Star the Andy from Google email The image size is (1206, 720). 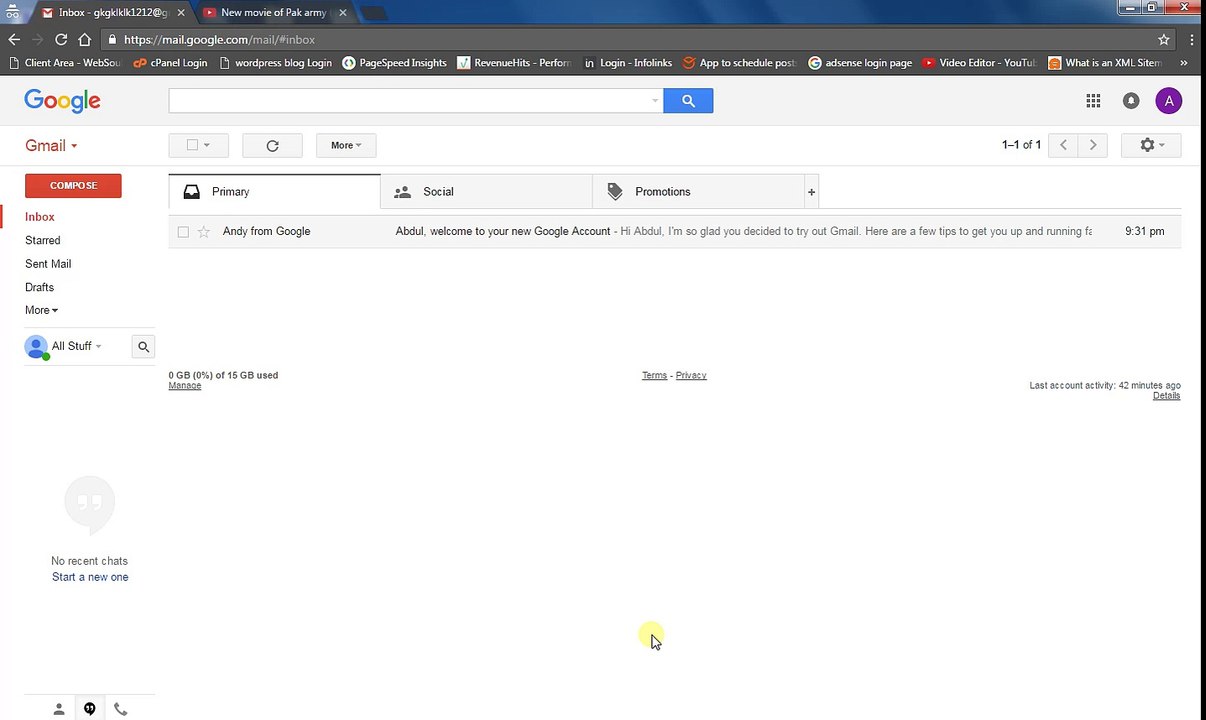204,231
